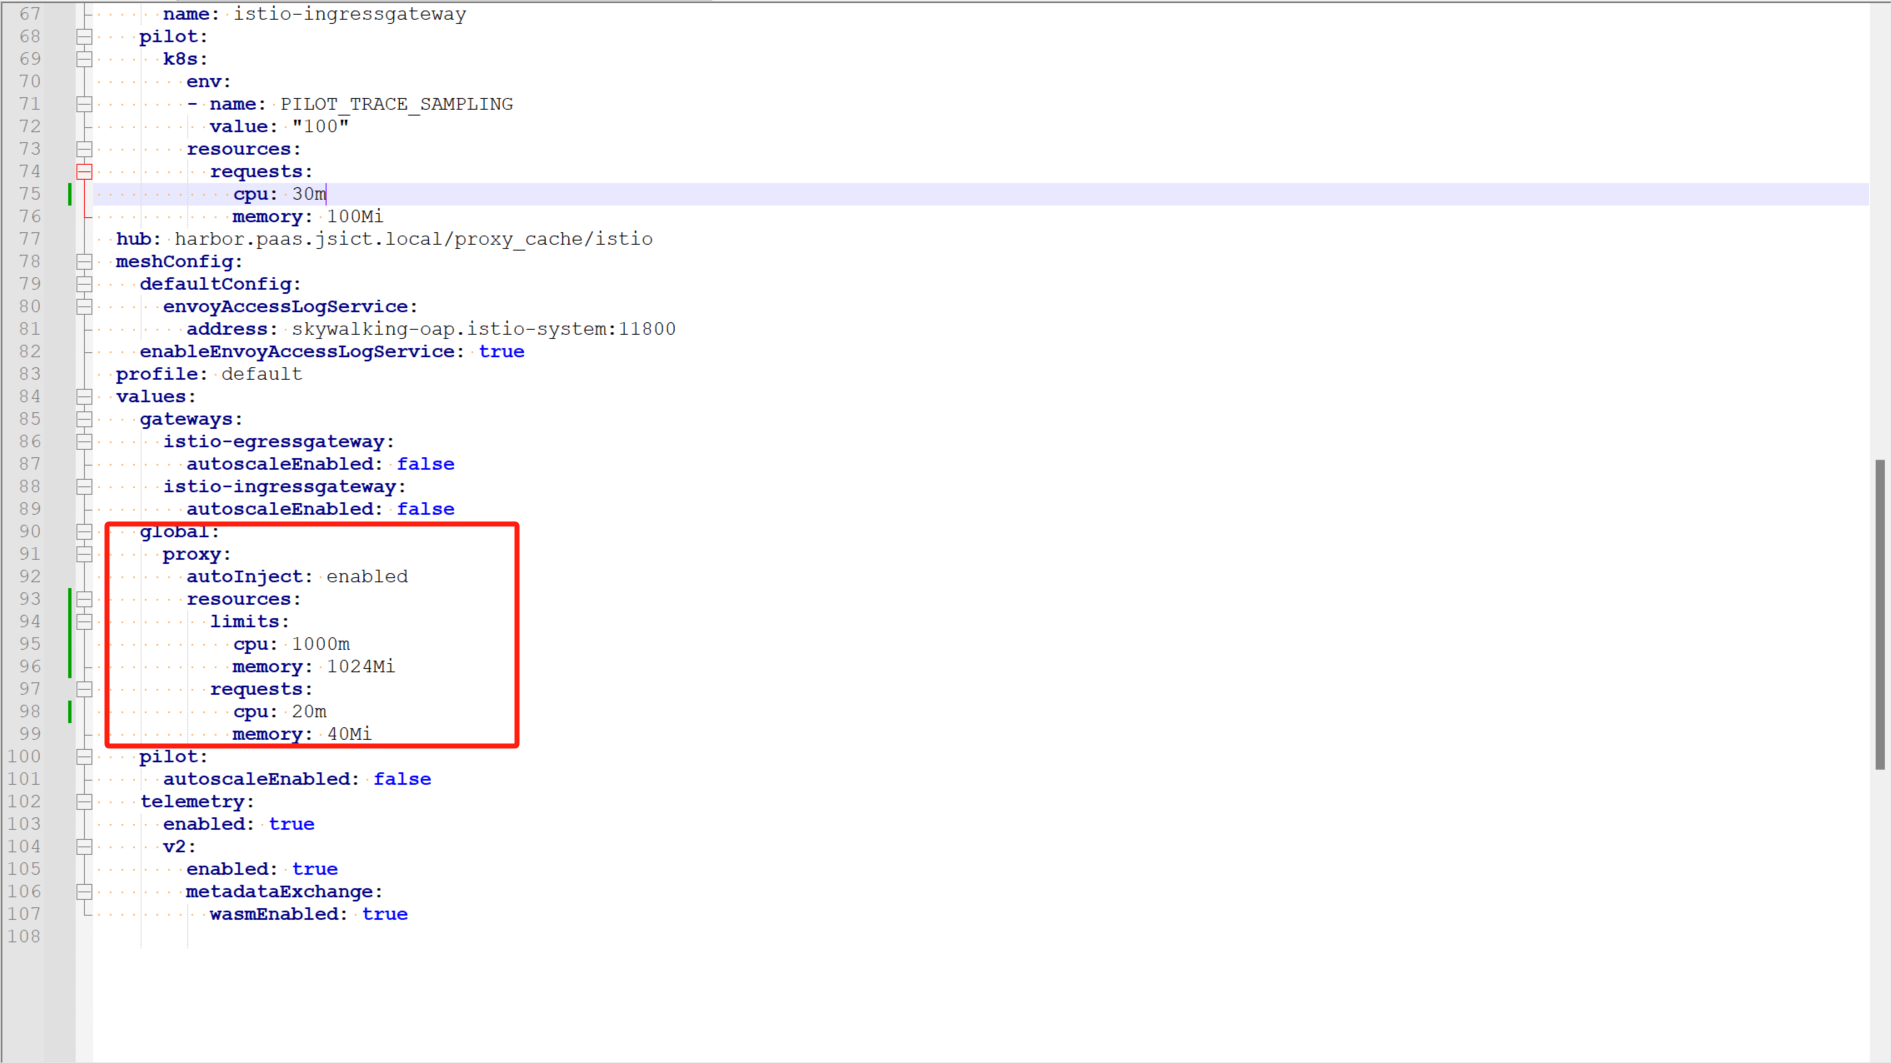Collapse the global section fold

(x=84, y=531)
